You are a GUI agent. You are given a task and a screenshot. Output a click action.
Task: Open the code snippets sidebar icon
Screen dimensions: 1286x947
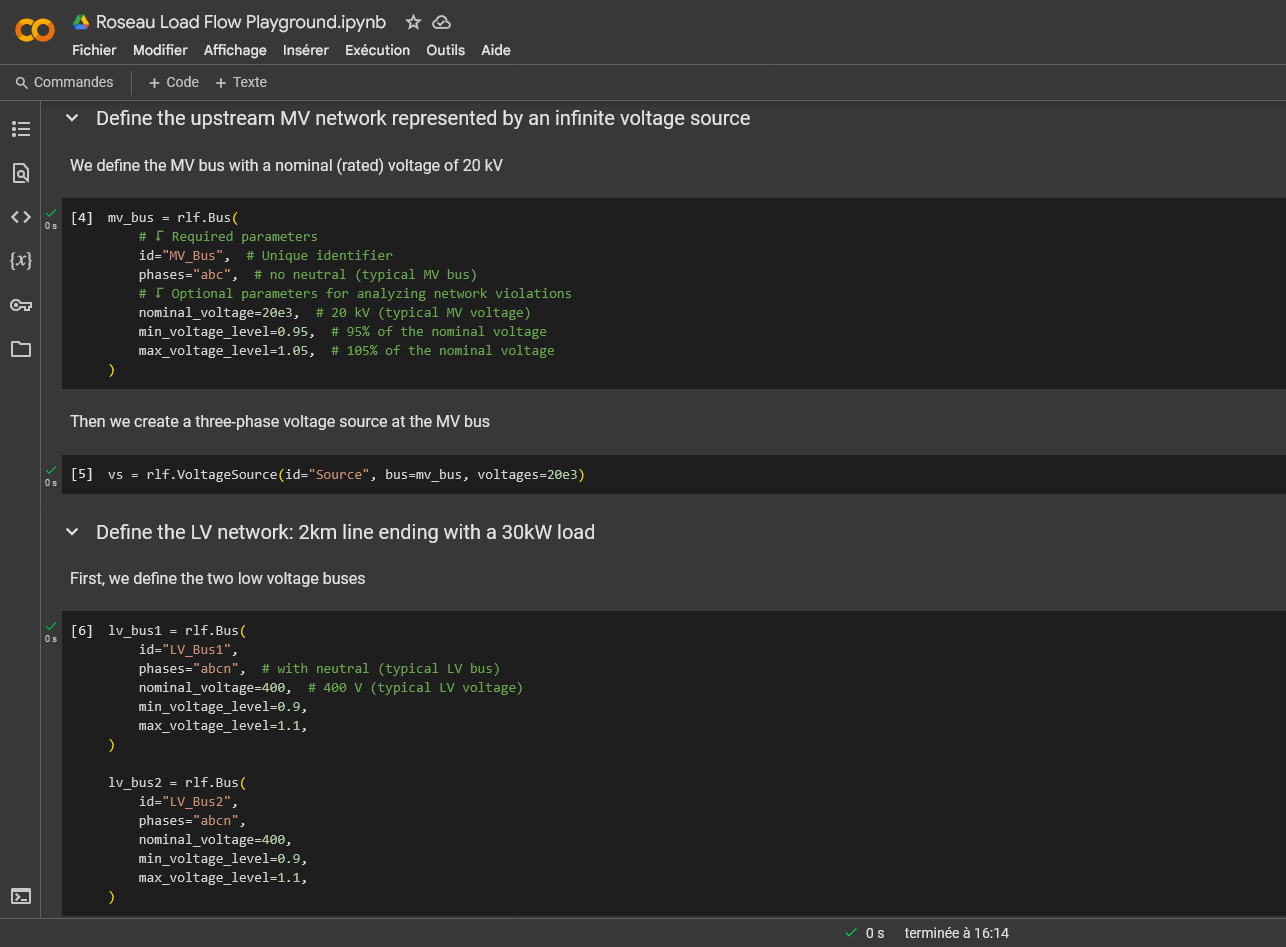pos(21,217)
